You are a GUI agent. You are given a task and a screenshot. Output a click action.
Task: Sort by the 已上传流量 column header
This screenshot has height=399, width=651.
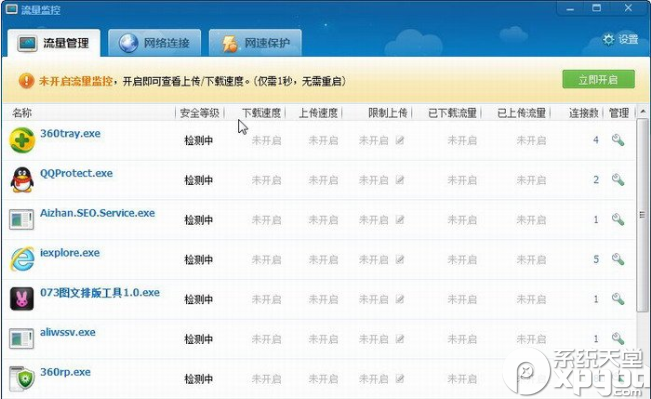[521, 113]
